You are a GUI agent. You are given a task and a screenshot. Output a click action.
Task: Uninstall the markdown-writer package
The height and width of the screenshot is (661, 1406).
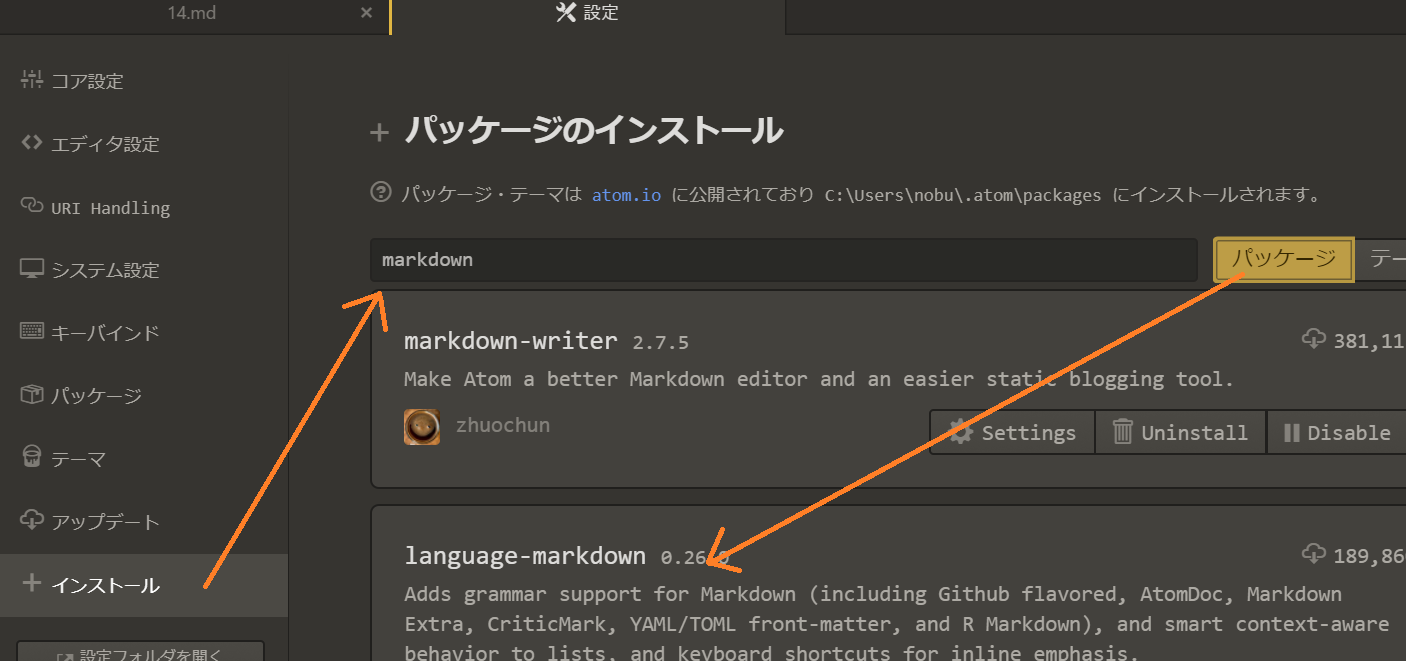pos(1180,432)
